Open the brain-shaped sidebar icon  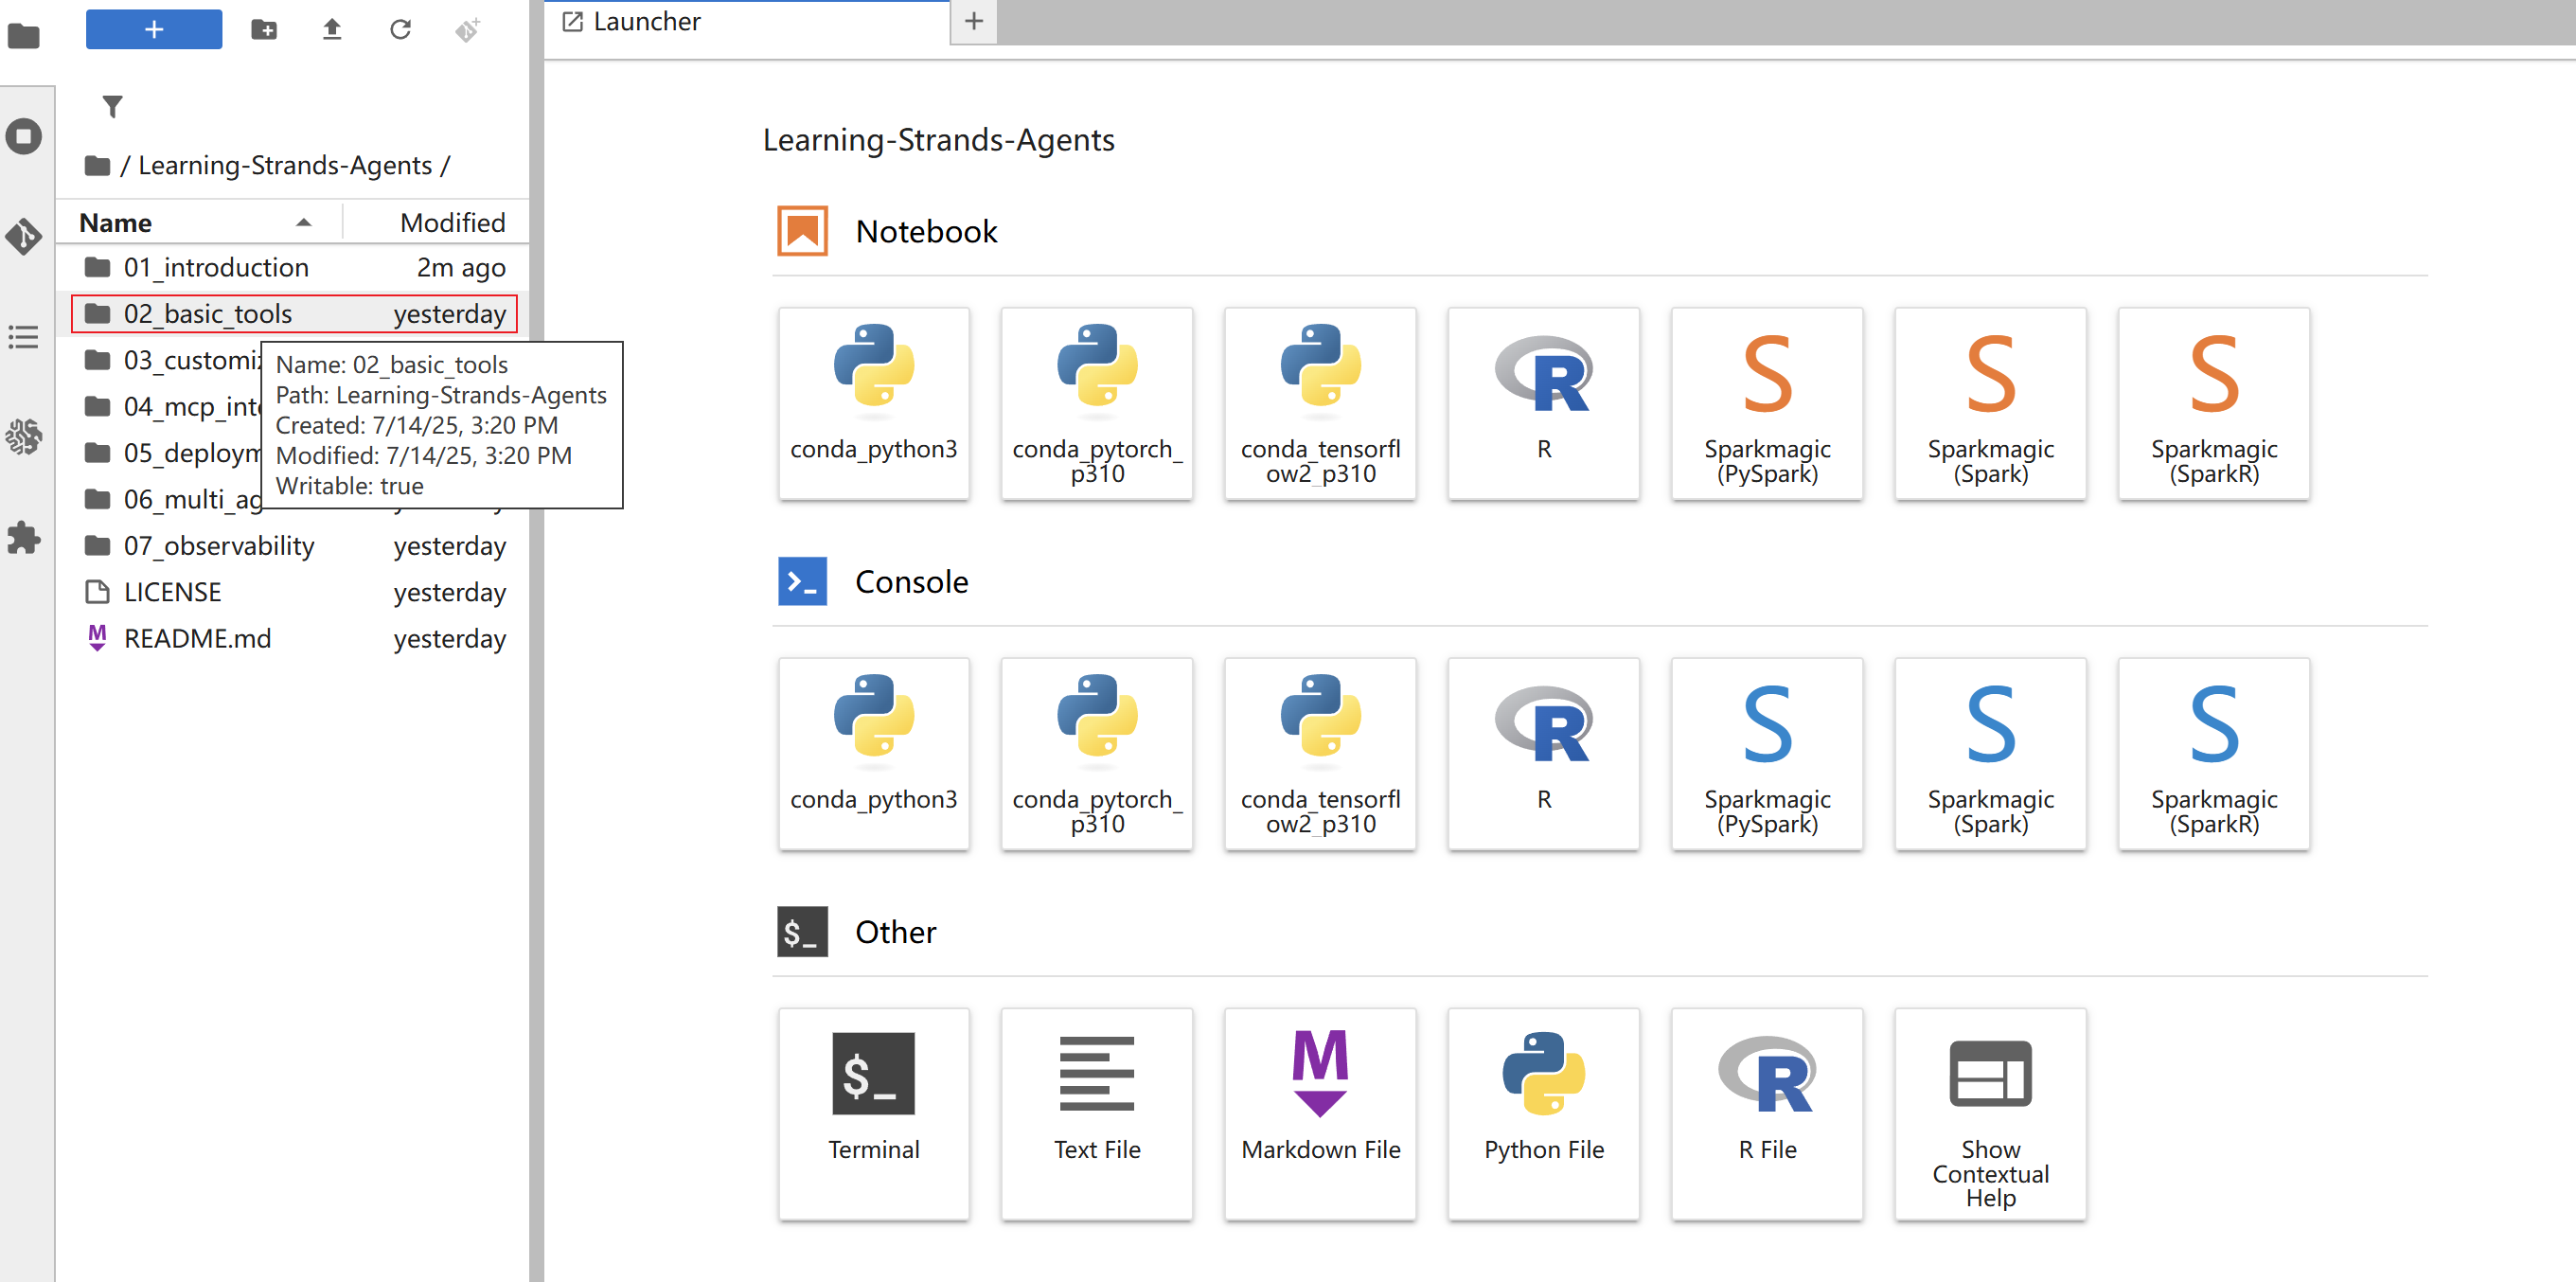pos(24,436)
